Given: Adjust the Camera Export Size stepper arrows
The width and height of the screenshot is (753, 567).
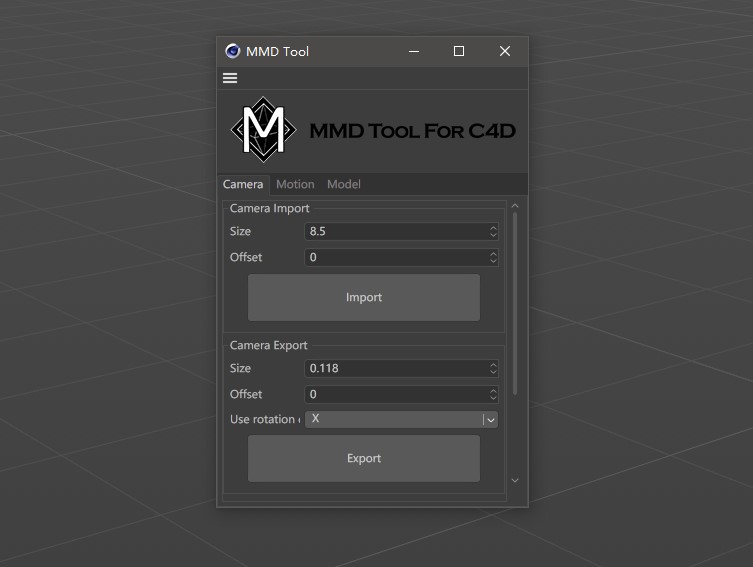Looking at the screenshot, I should coord(493,368).
